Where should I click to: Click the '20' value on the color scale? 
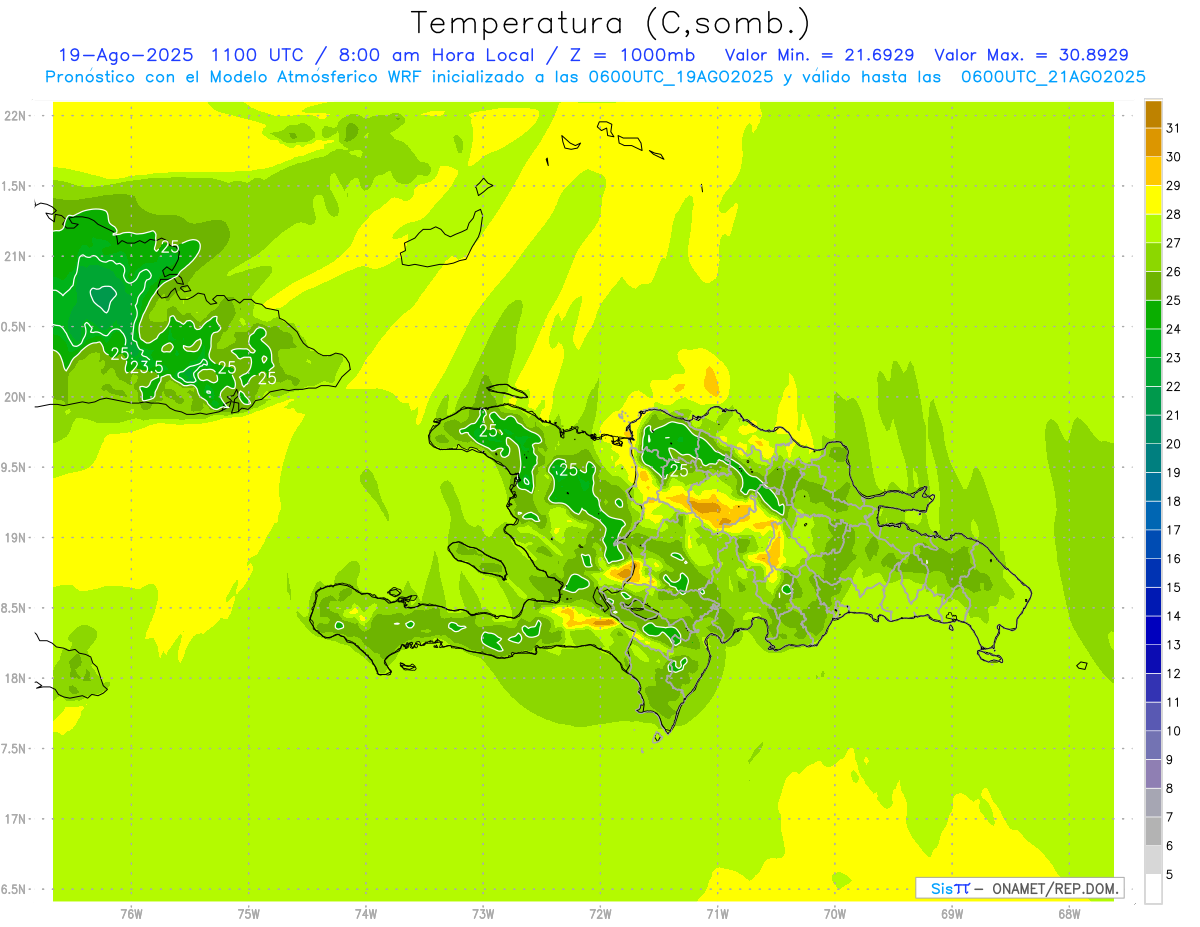[x=1174, y=444]
